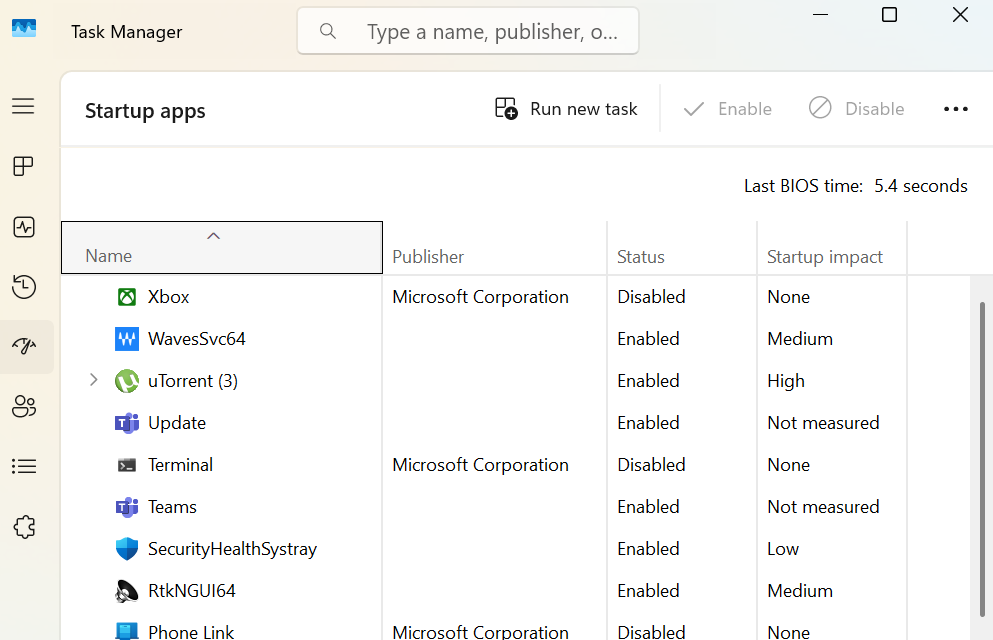The image size is (993, 640).
Task: Select the Phone Link row name
Action: [x=191, y=631]
